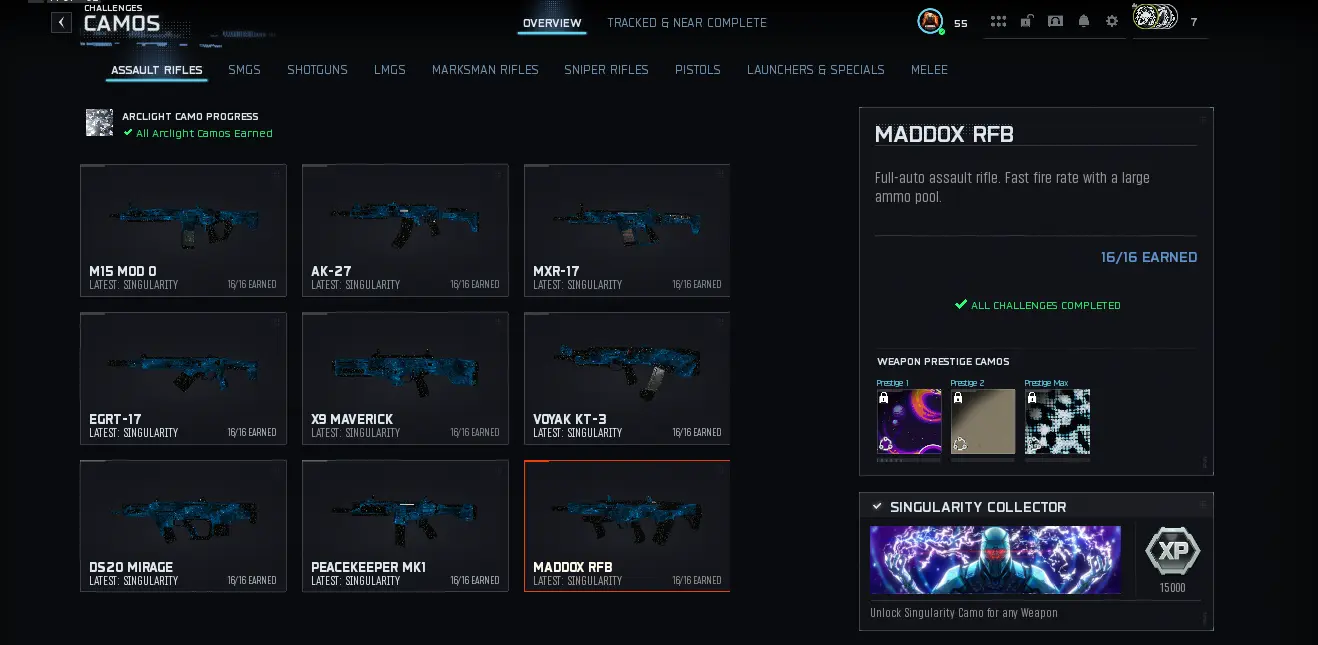Screen dimensions: 1318x645
Task: Select the Prestige Max camo swatch
Action: click(1057, 421)
